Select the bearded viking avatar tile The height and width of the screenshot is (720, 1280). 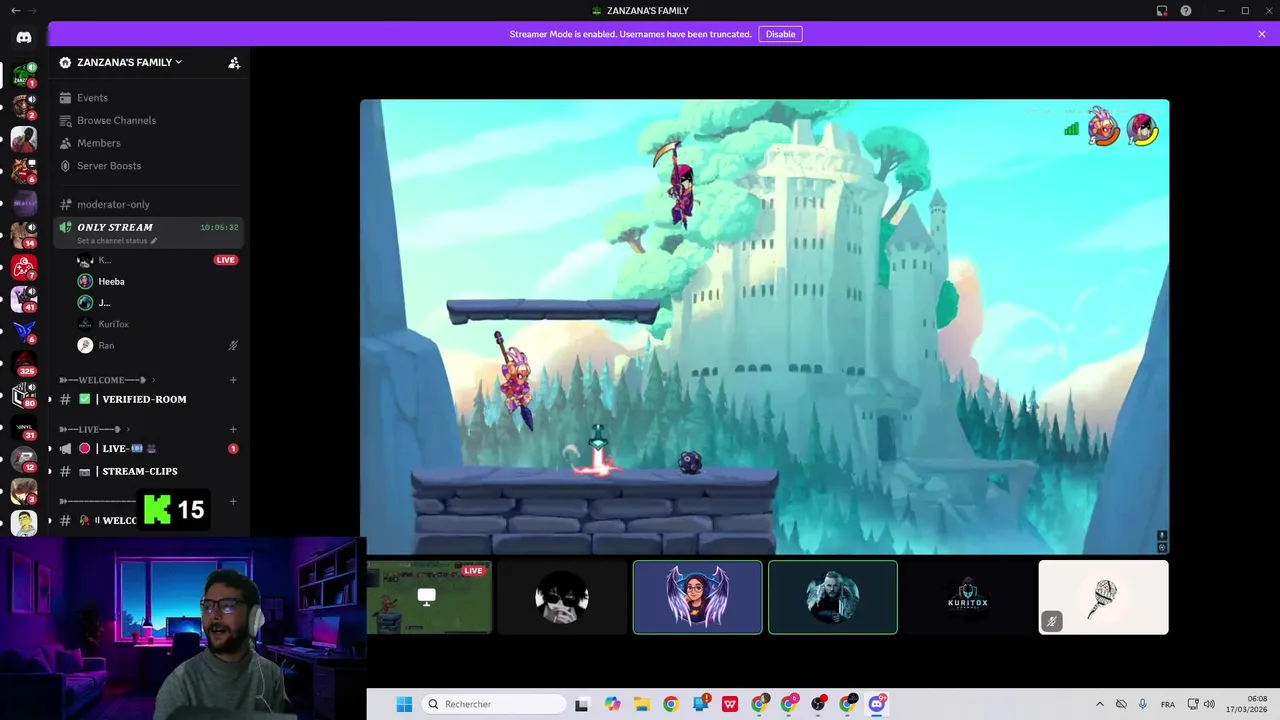pos(832,597)
